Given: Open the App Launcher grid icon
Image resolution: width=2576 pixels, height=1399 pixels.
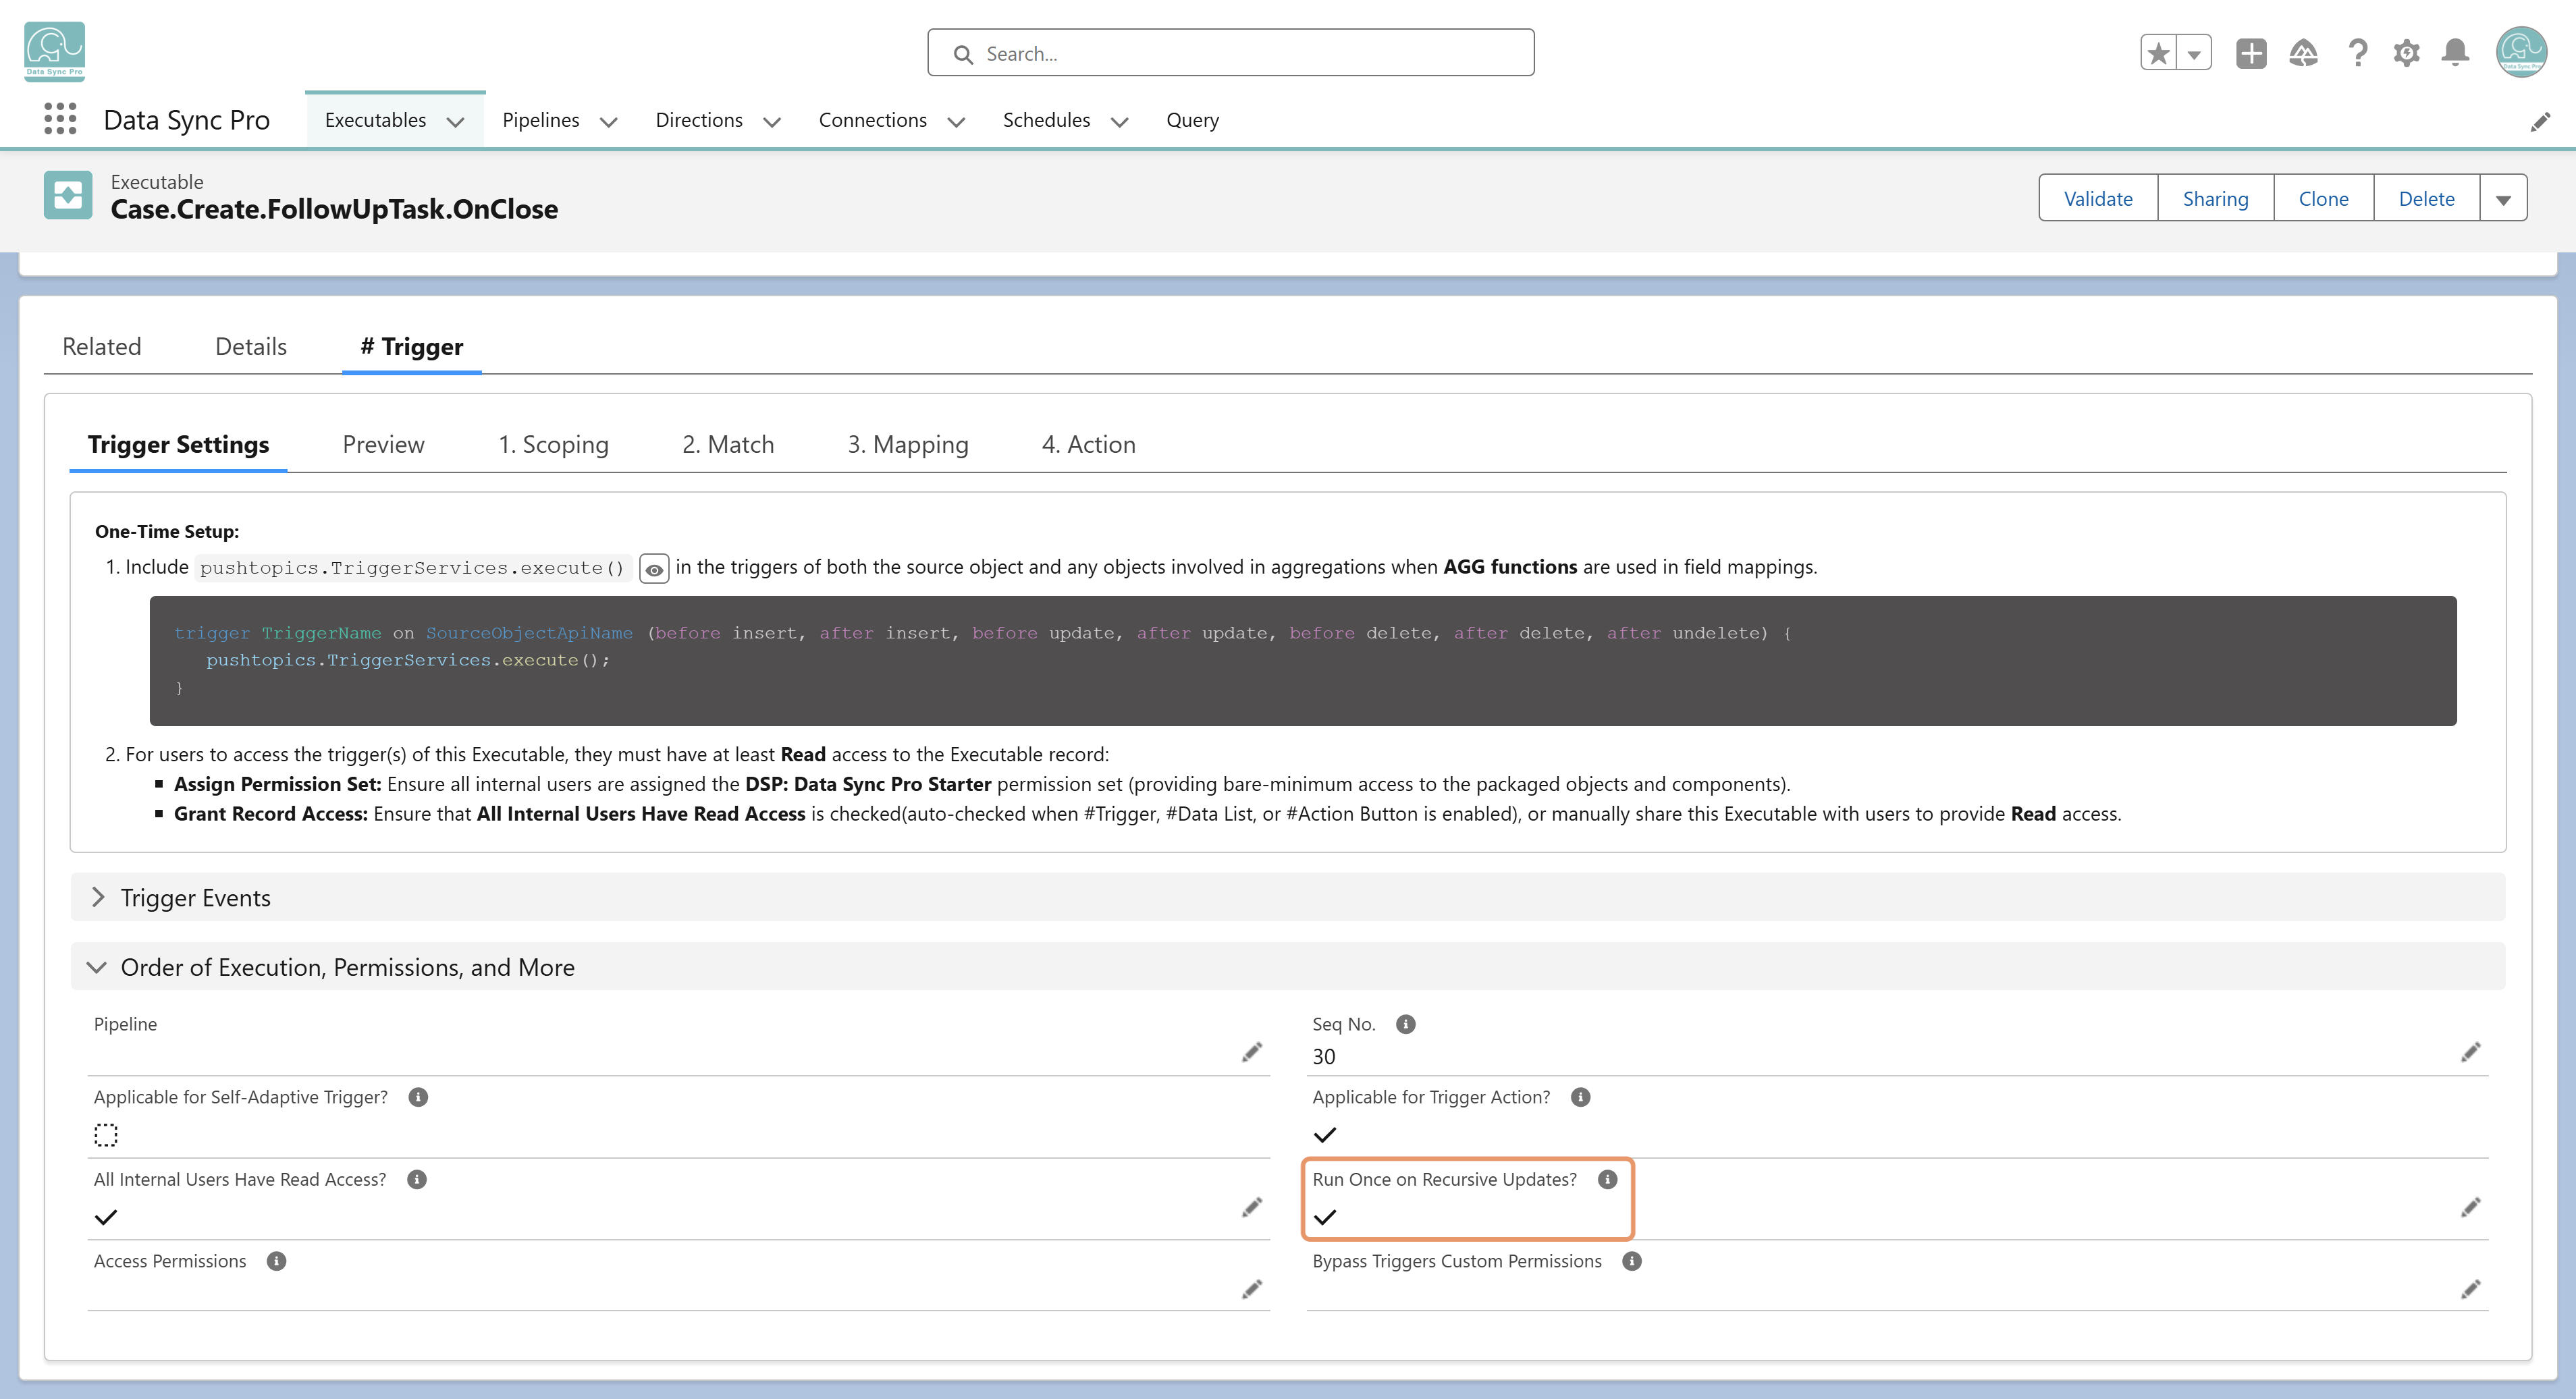Looking at the screenshot, I should click(x=60, y=119).
